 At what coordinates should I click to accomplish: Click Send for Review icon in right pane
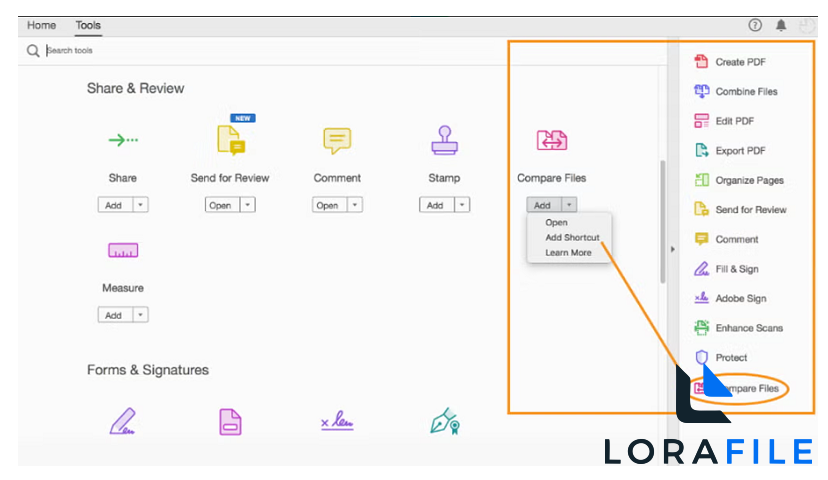pos(701,209)
